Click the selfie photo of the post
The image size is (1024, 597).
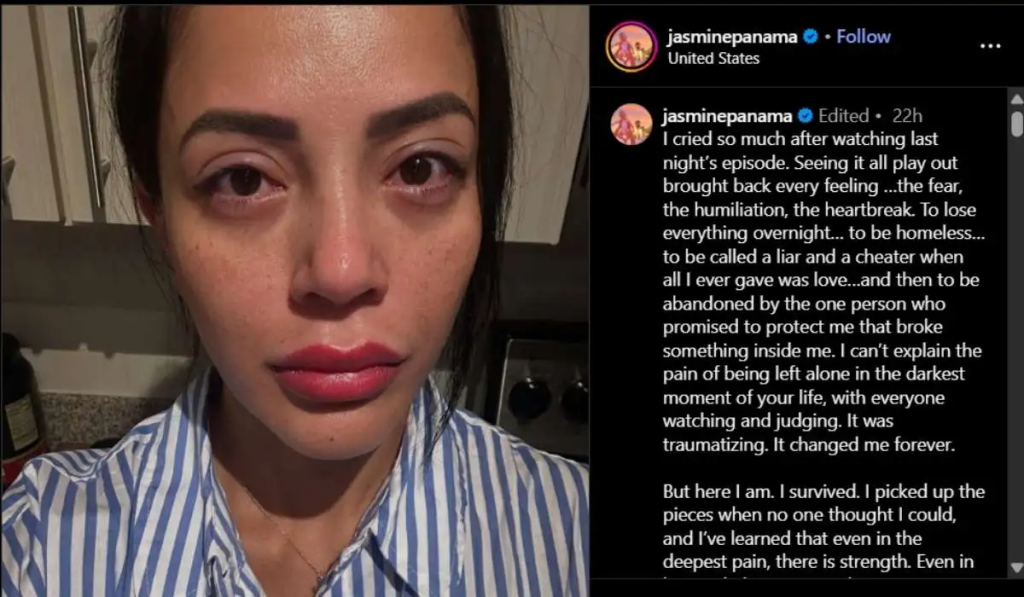click(x=295, y=300)
